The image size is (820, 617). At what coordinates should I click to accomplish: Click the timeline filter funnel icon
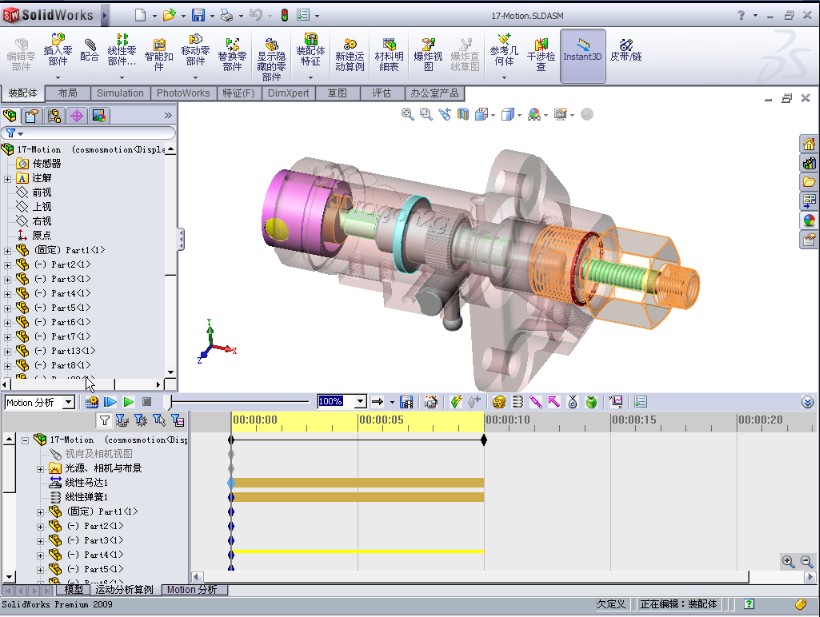104,419
